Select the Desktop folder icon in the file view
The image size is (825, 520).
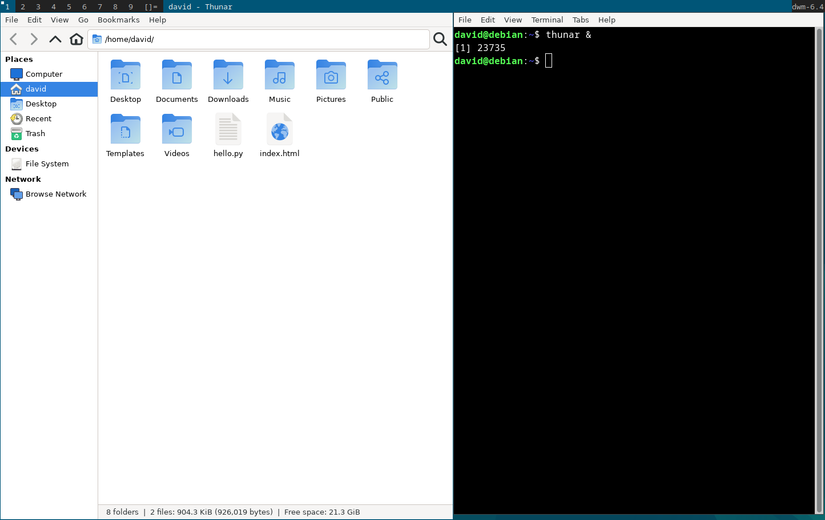125,75
